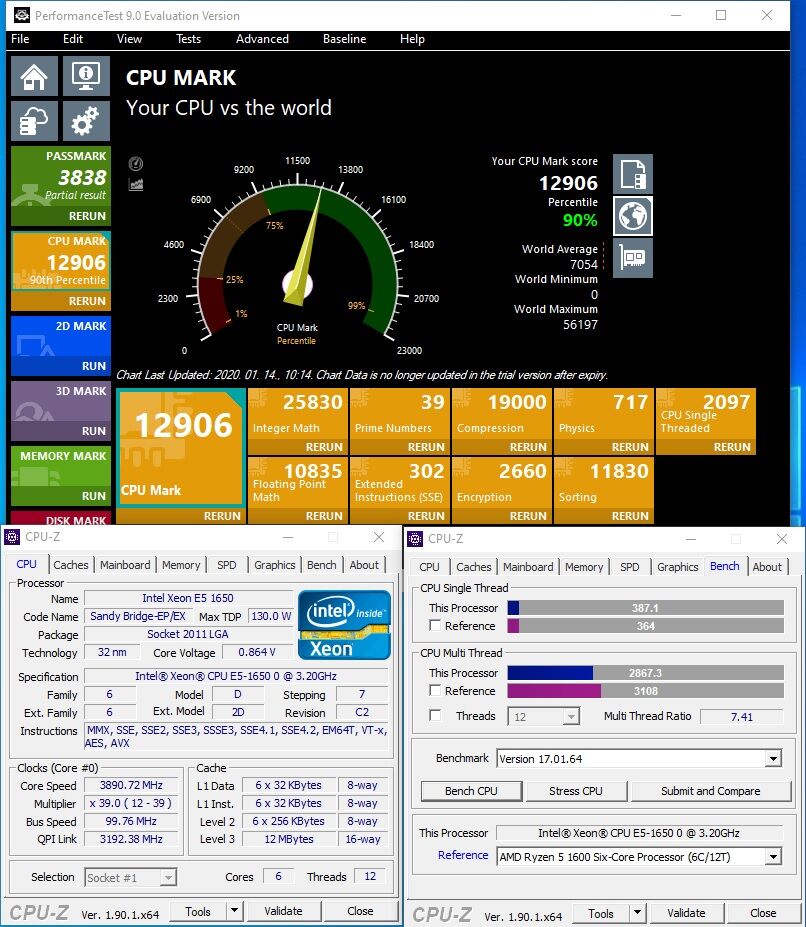Click the right CPU-Z window title icon
Viewport: 806px width, 927px height.
pos(415,539)
